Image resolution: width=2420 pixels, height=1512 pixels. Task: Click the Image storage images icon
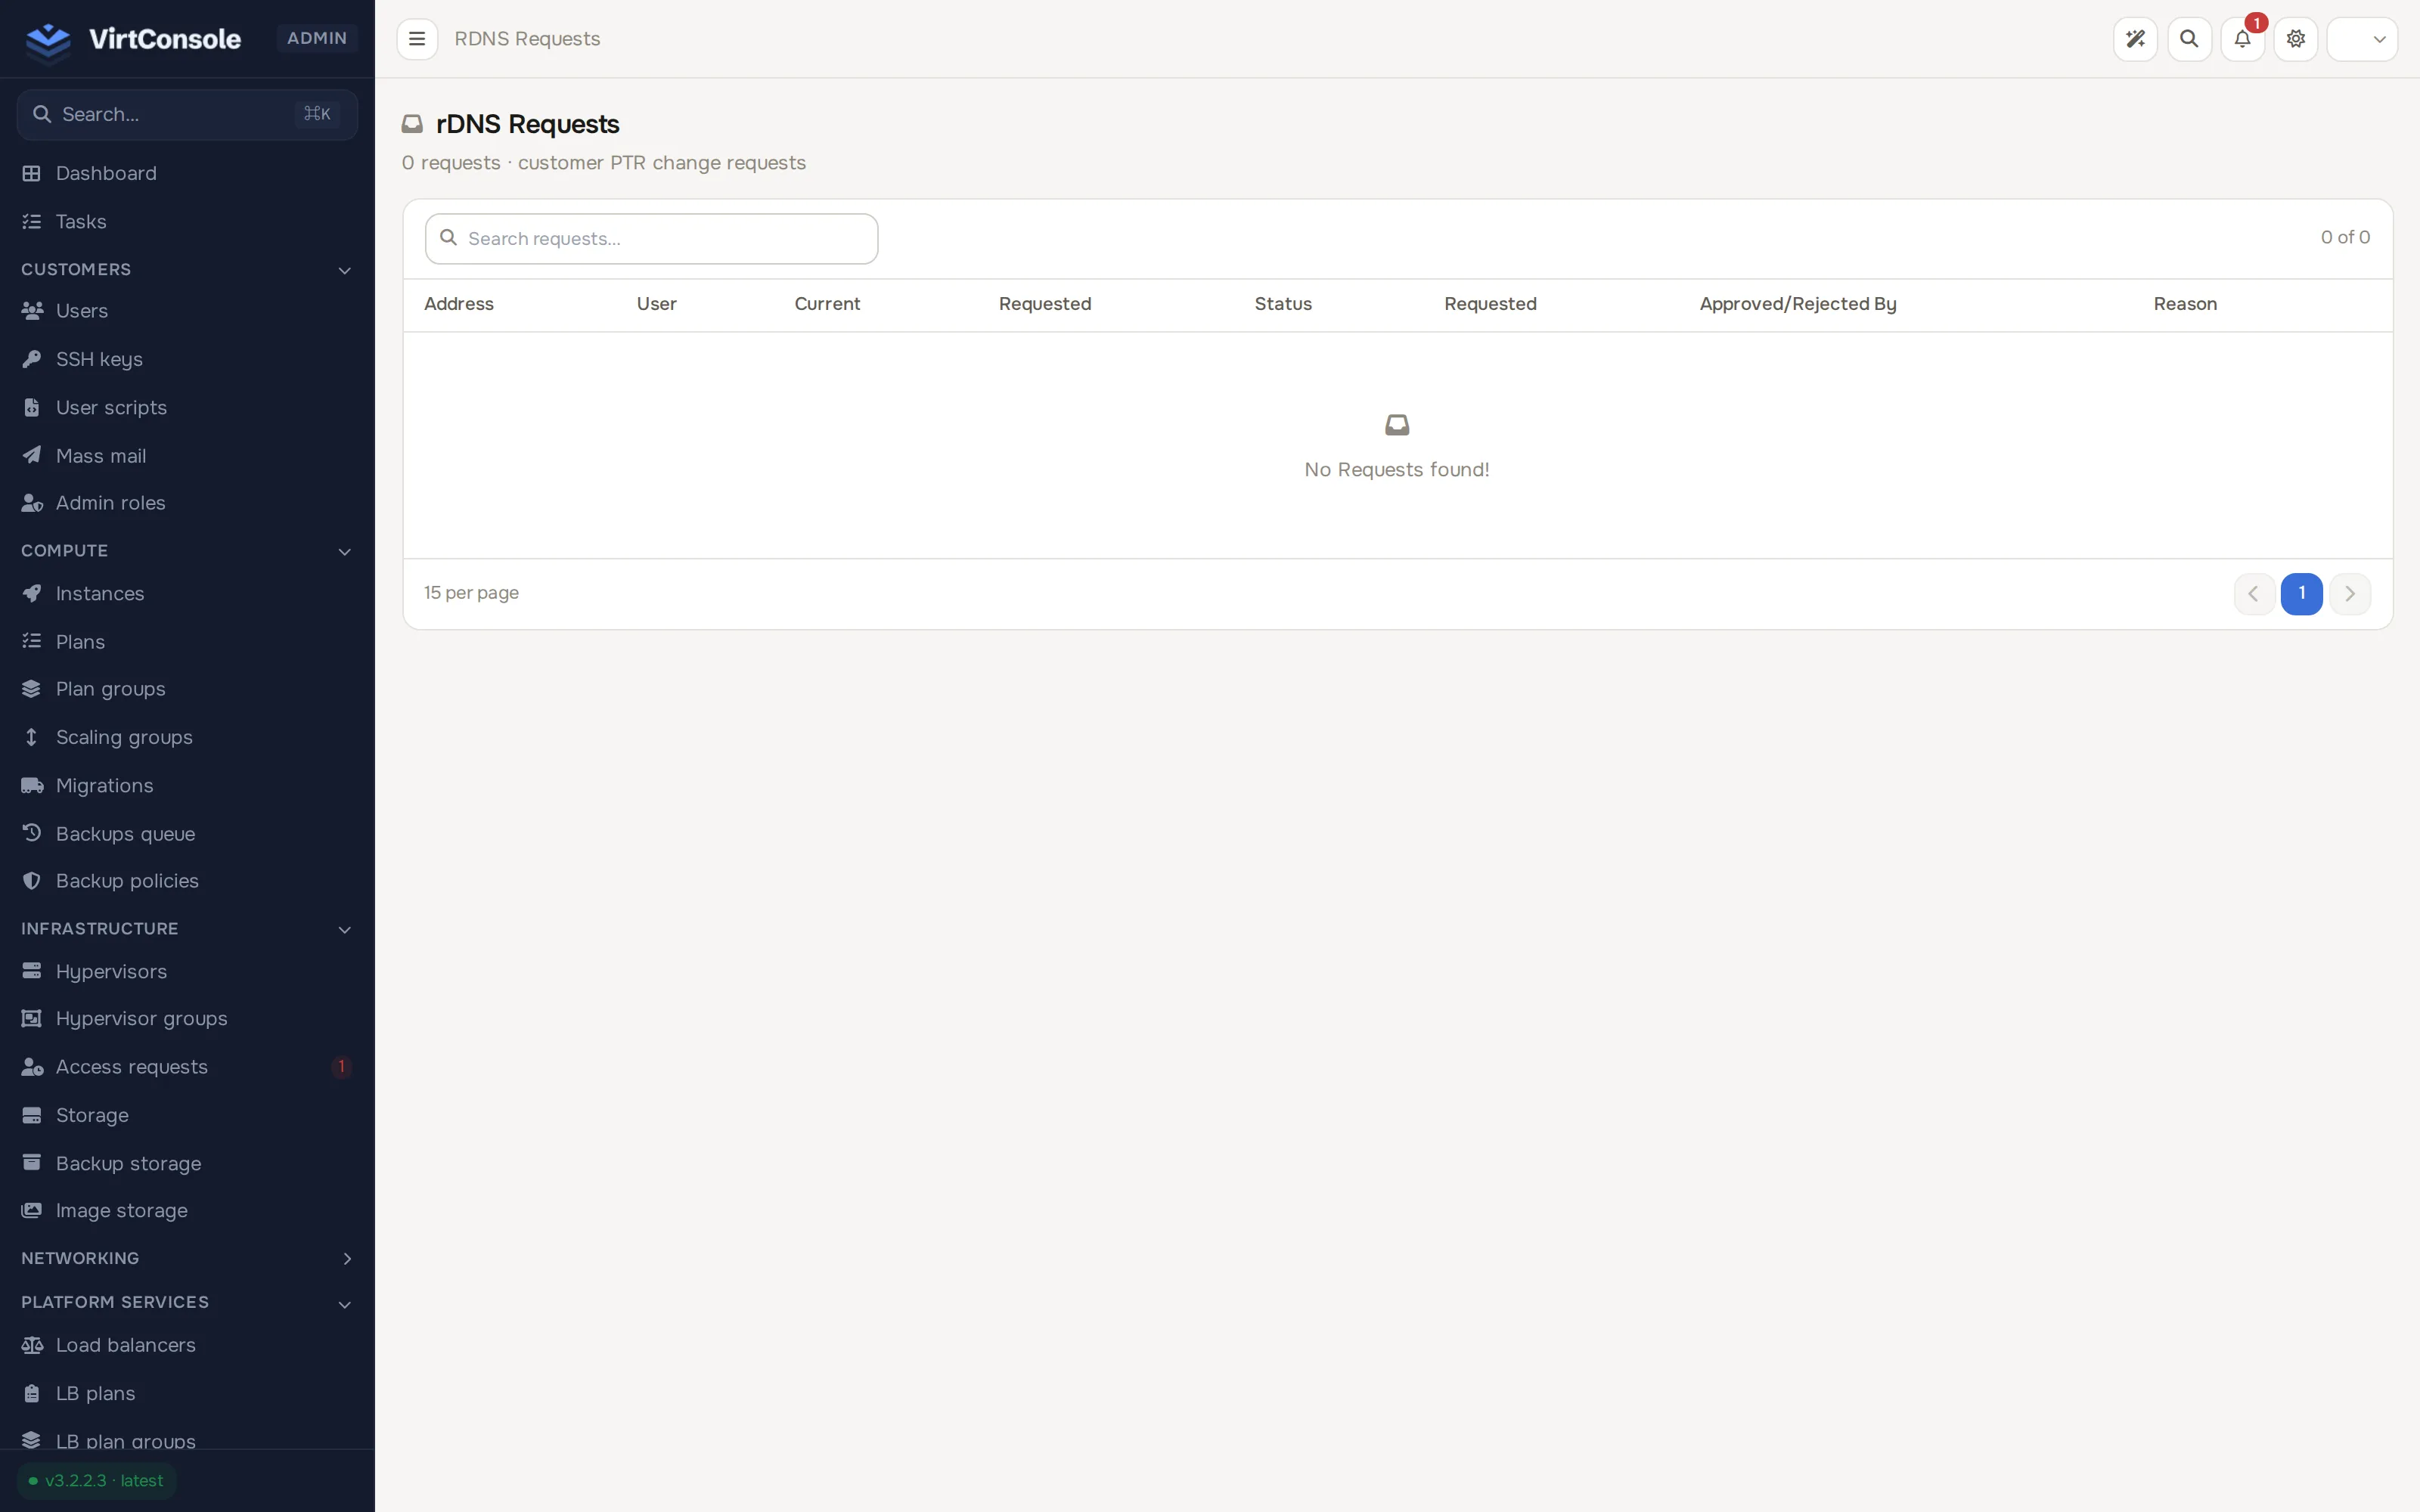tap(32, 1210)
